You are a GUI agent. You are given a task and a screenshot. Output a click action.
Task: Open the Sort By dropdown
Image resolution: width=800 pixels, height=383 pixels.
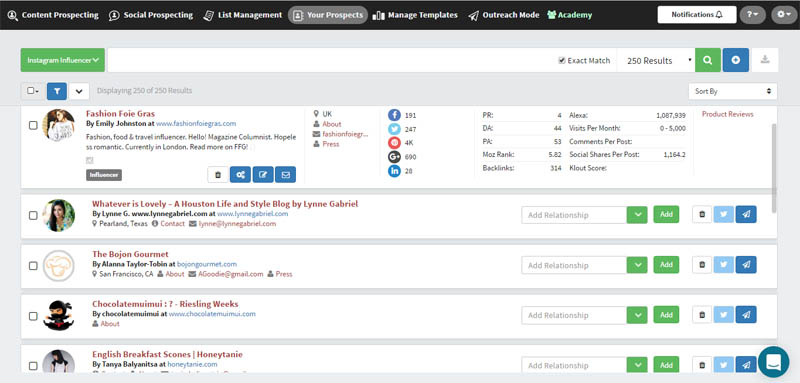click(733, 91)
